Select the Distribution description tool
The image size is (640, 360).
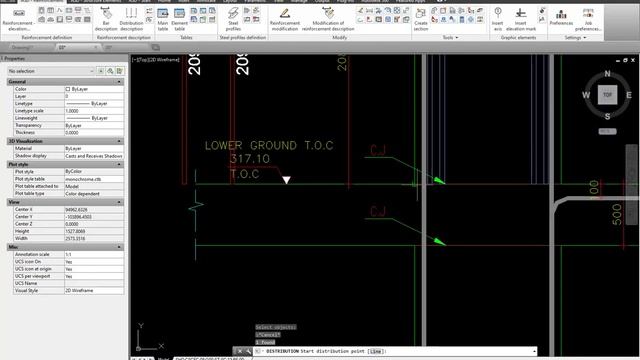[131, 19]
